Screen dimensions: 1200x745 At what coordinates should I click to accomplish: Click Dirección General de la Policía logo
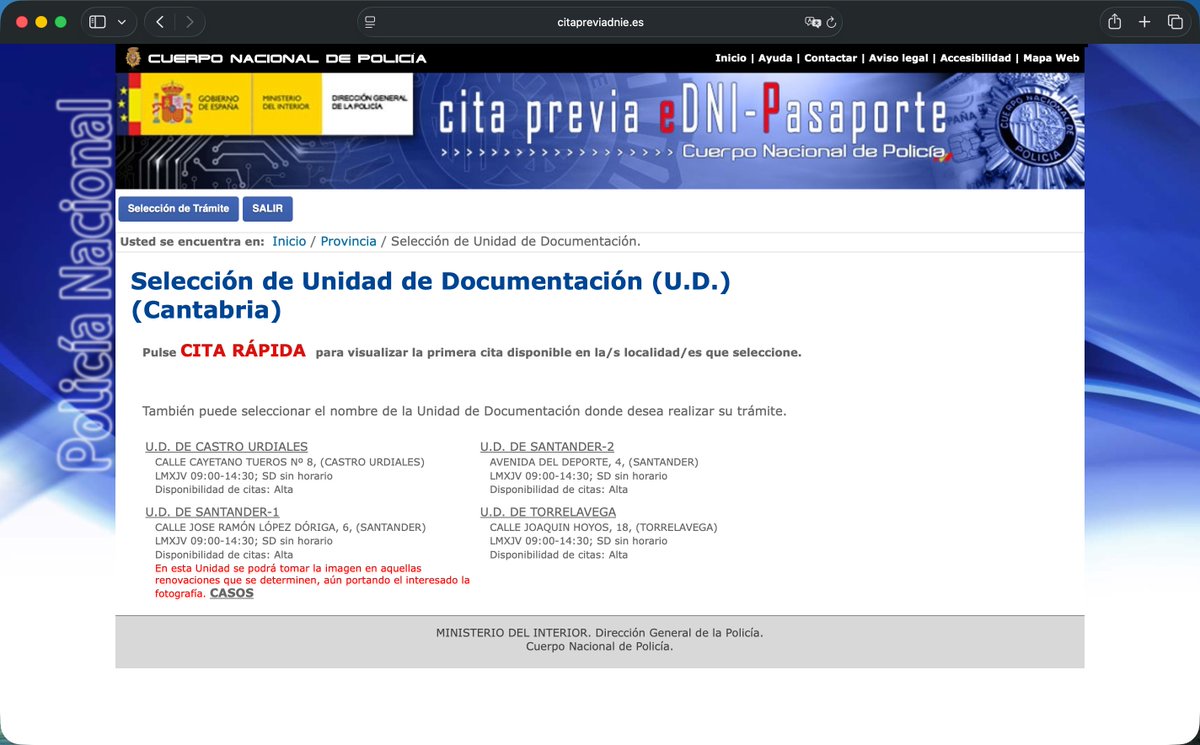368,103
